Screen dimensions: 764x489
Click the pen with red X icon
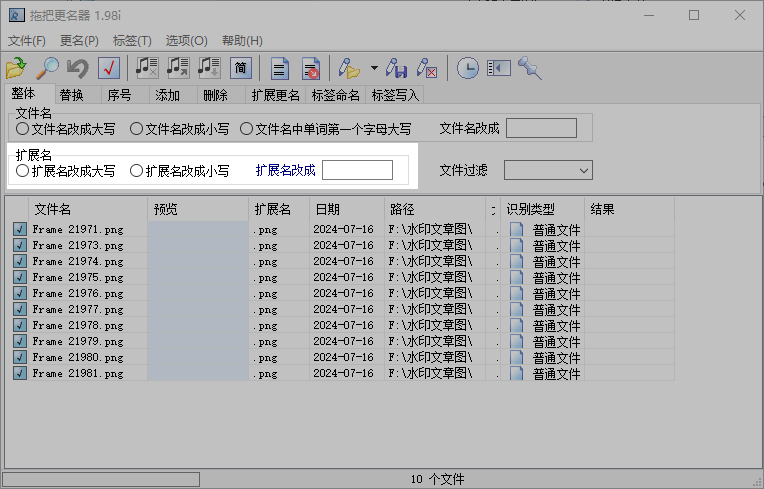coord(427,68)
